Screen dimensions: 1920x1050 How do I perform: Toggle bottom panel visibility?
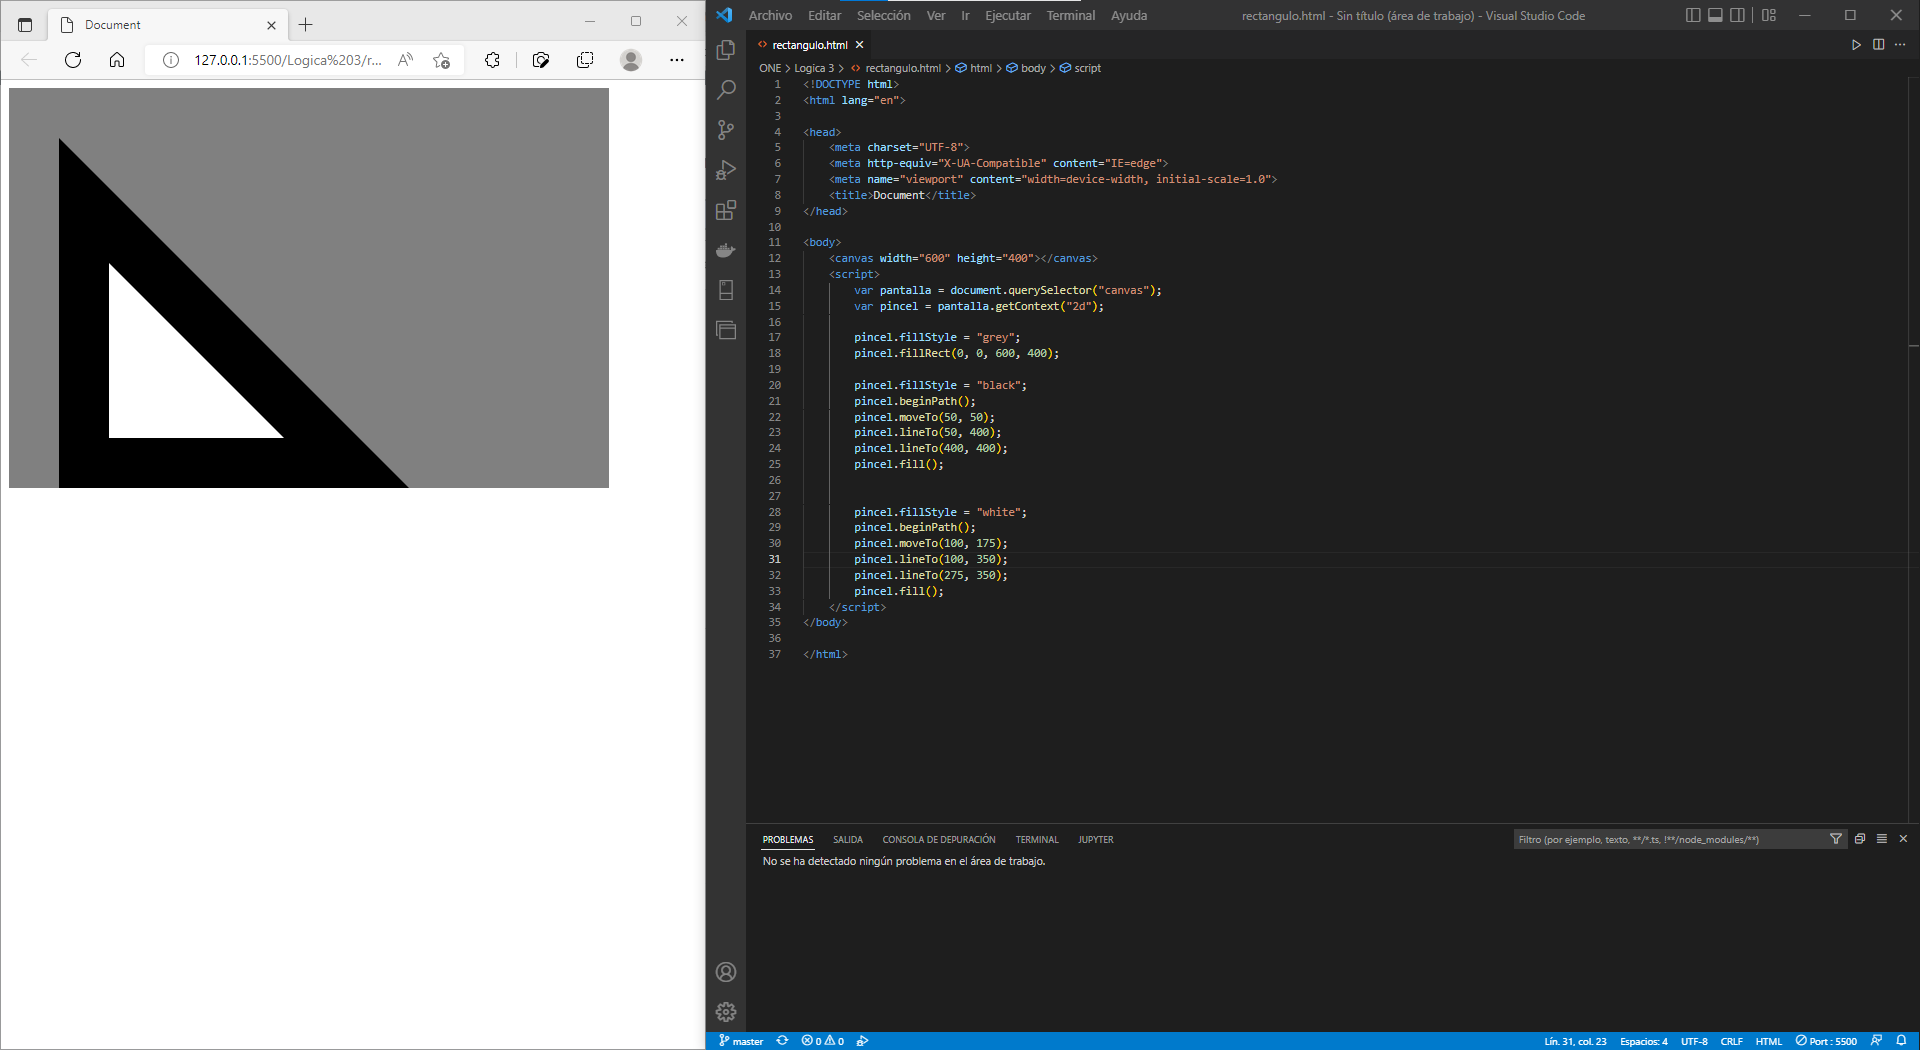pos(1715,15)
